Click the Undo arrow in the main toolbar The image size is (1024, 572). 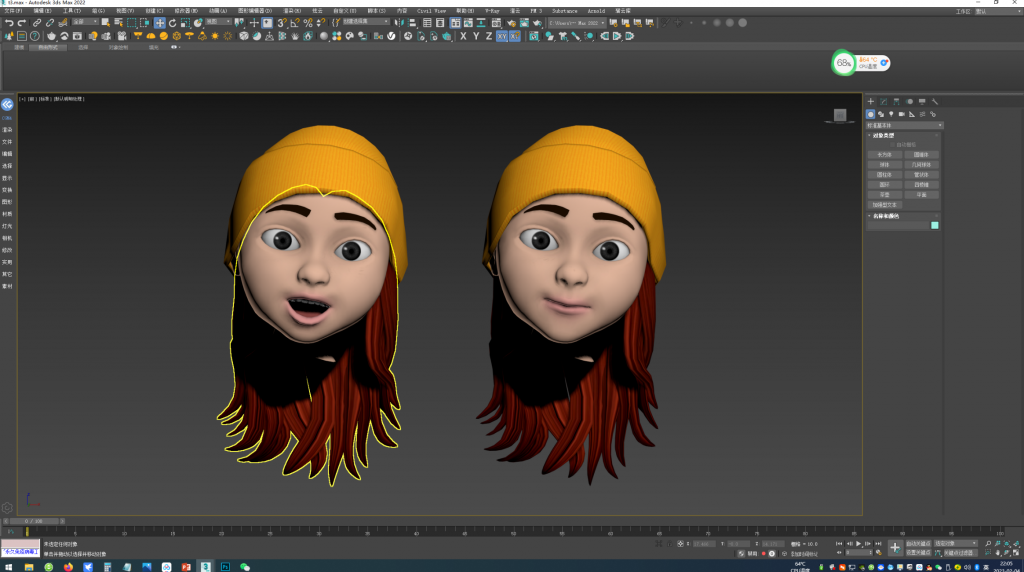(9, 22)
